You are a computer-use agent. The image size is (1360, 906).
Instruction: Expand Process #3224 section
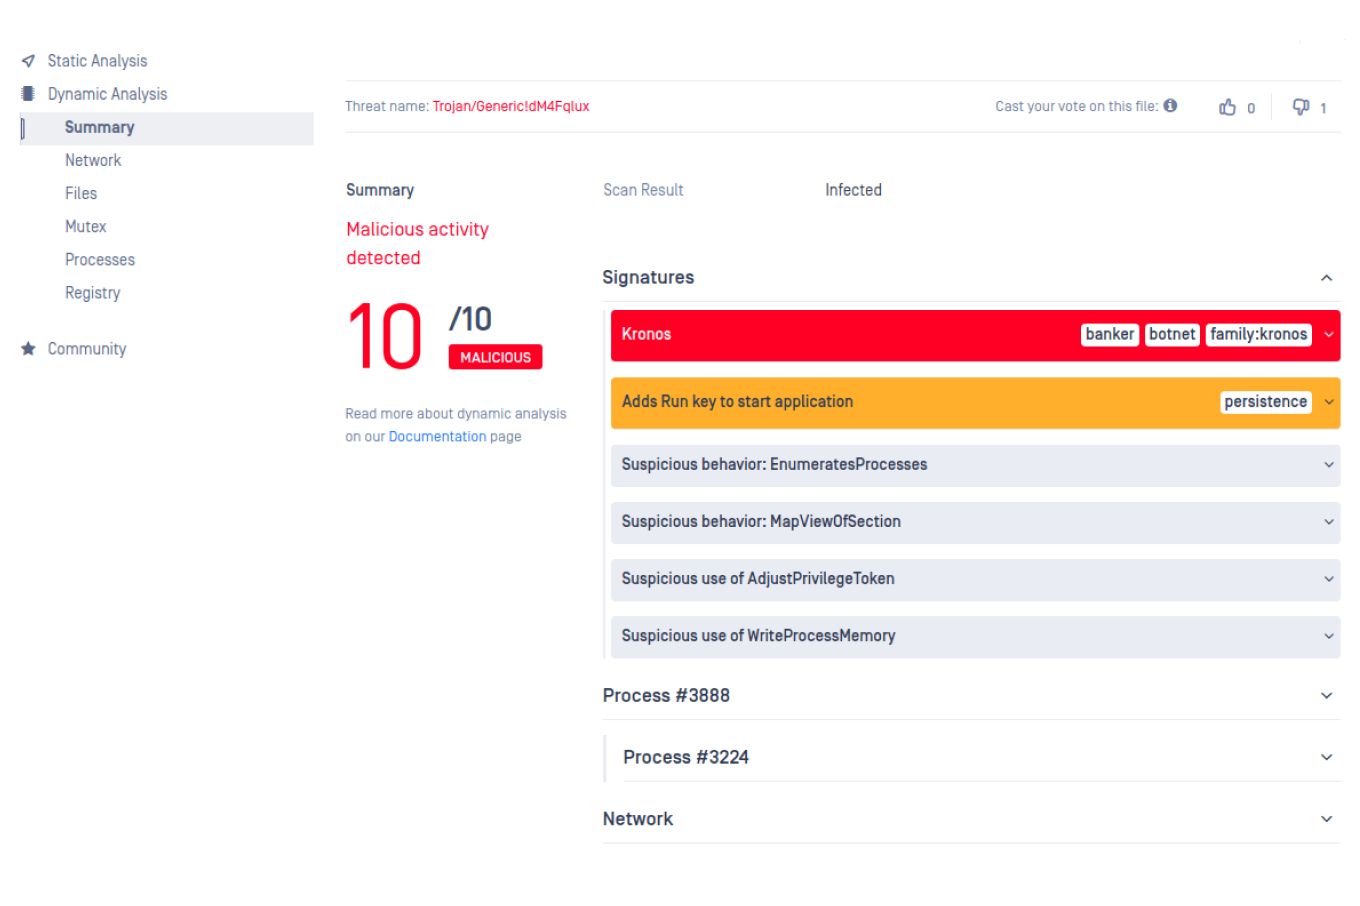coord(1326,758)
